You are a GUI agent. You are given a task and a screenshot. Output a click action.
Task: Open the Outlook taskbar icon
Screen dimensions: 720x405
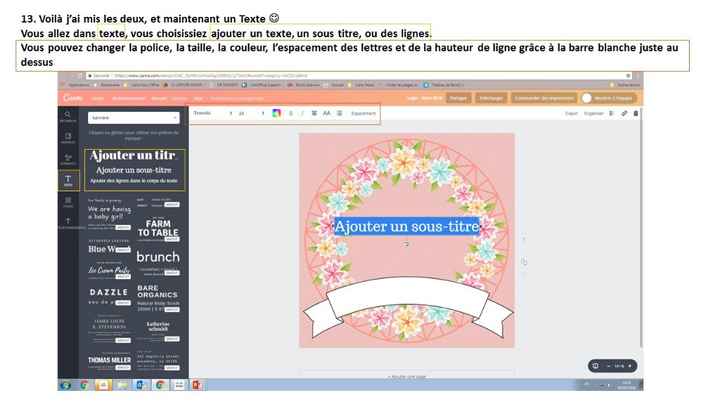[141, 385]
